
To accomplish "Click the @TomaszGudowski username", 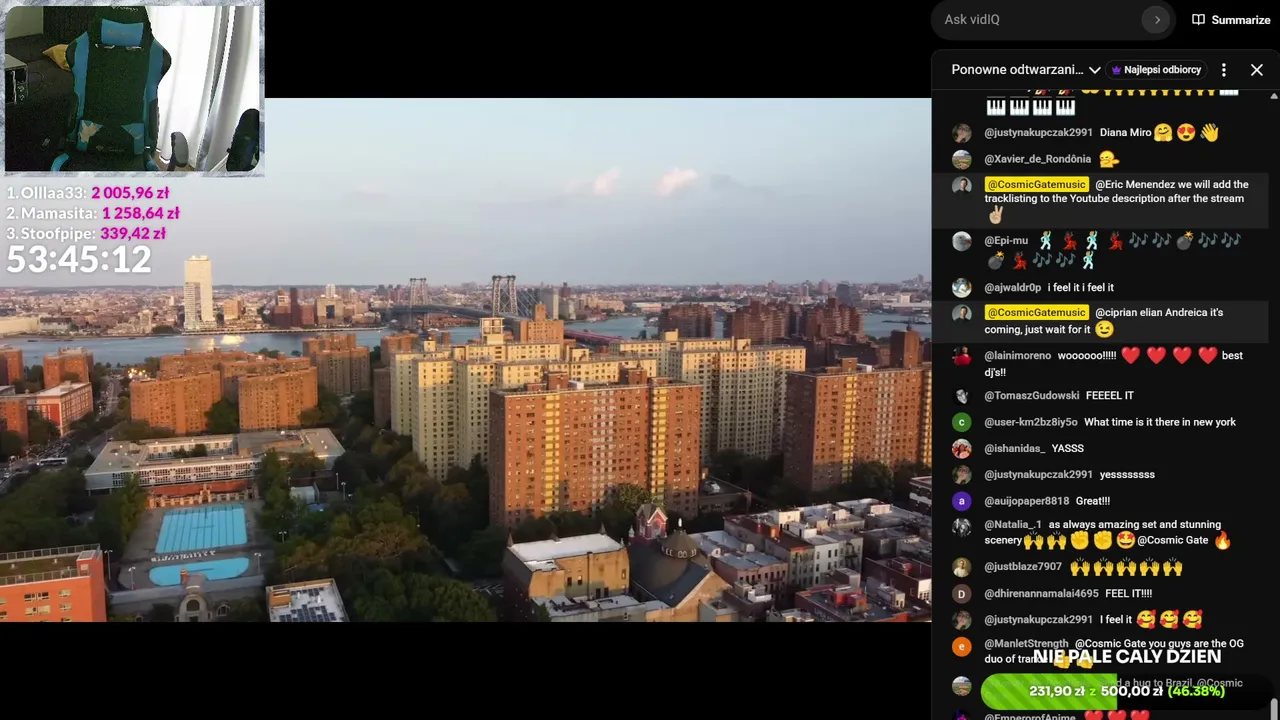I will coord(1032,396).
